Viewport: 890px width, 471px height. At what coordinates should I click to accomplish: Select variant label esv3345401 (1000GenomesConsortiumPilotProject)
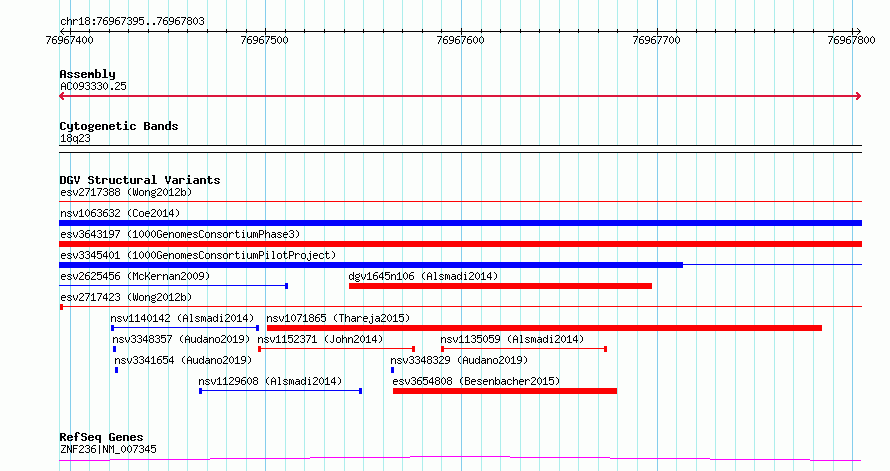click(x=198, y=255)
